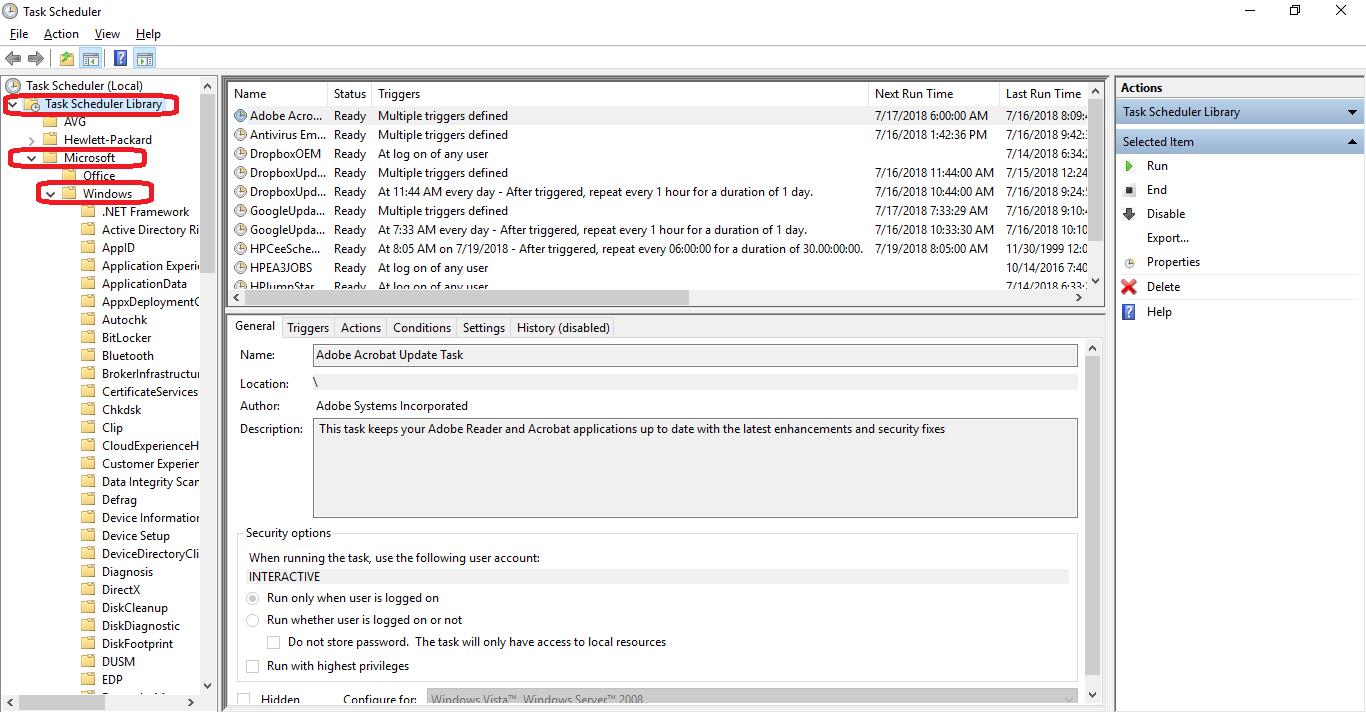Check 'Run with highest privileges' checkbox
Screen dimensions: 1366x712
point(253,666)
